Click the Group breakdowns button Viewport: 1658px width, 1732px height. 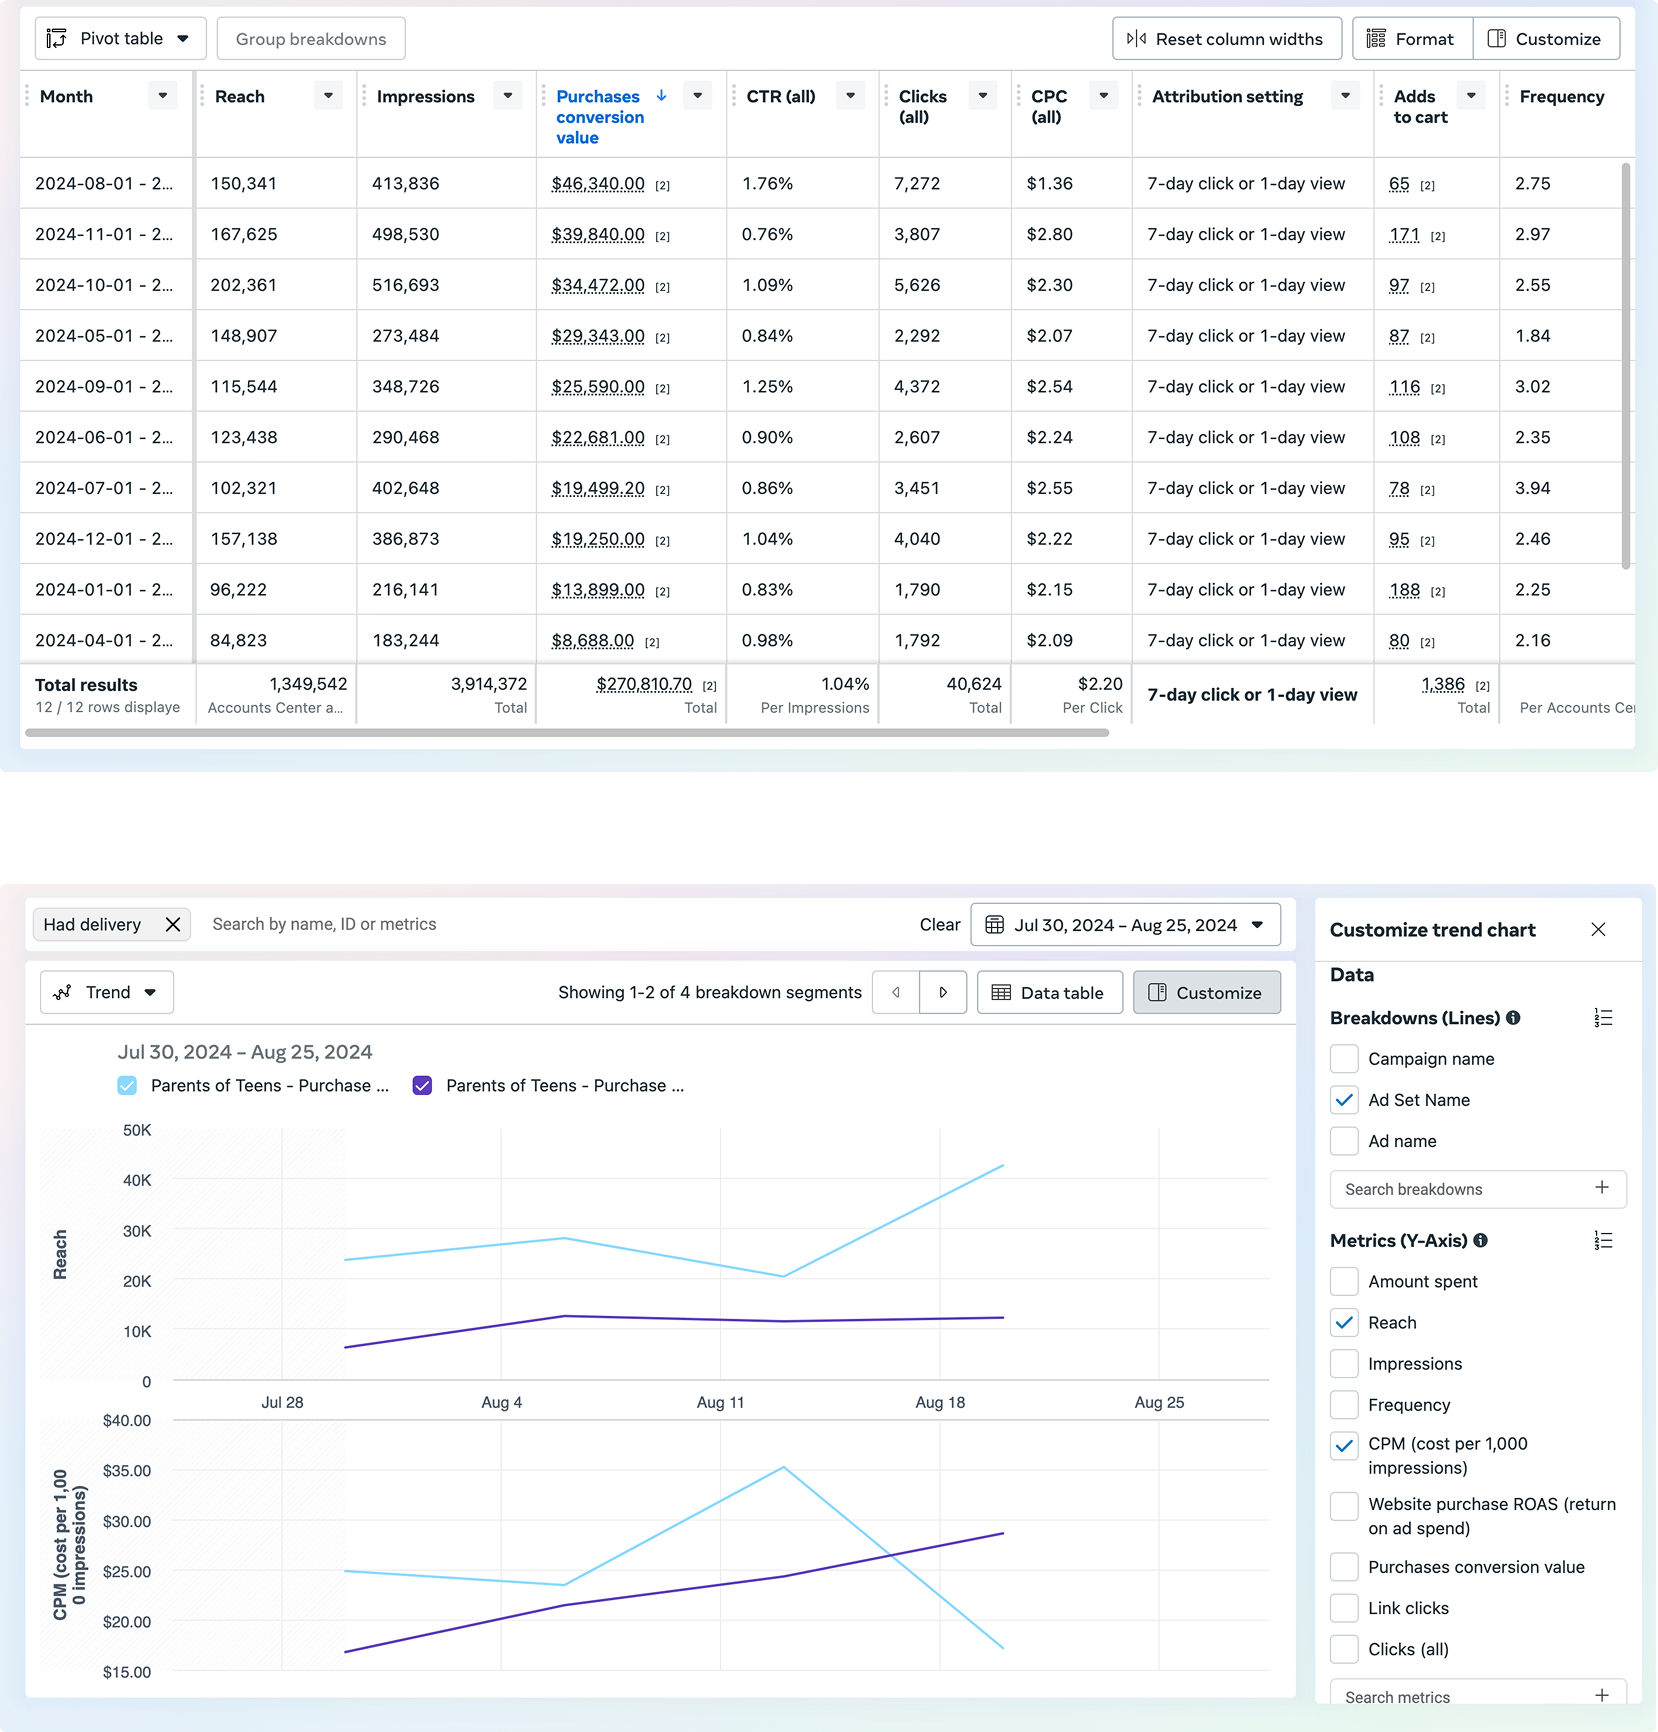pyautogui.click(x=311, y=39)
